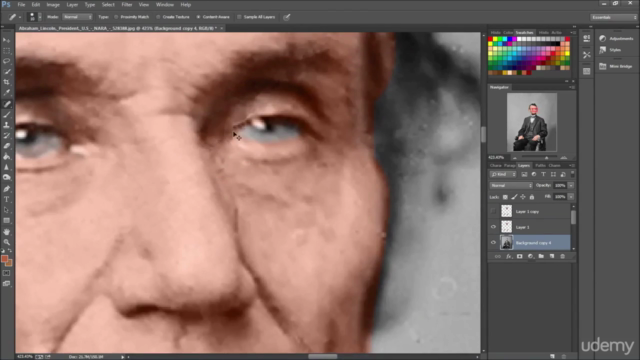Screen dimensions: 640x360
Task: Open the Layer menu
Action: coord(72,4)
